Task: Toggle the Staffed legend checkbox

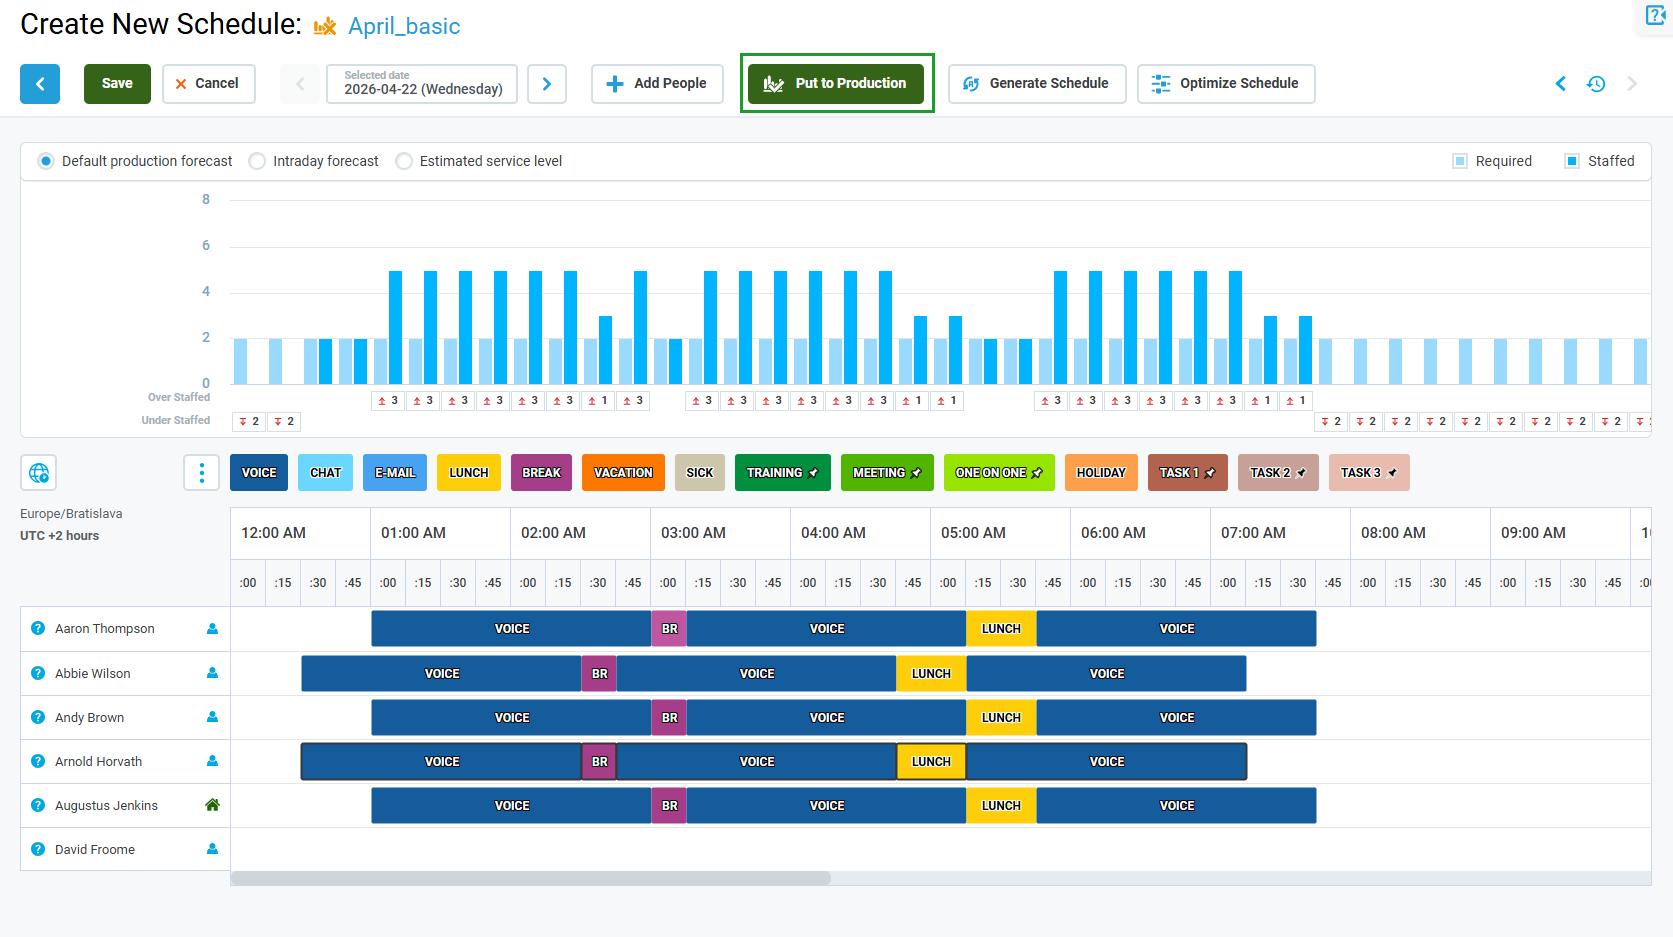Action: pyautogui.click(x=1572, y=161)
